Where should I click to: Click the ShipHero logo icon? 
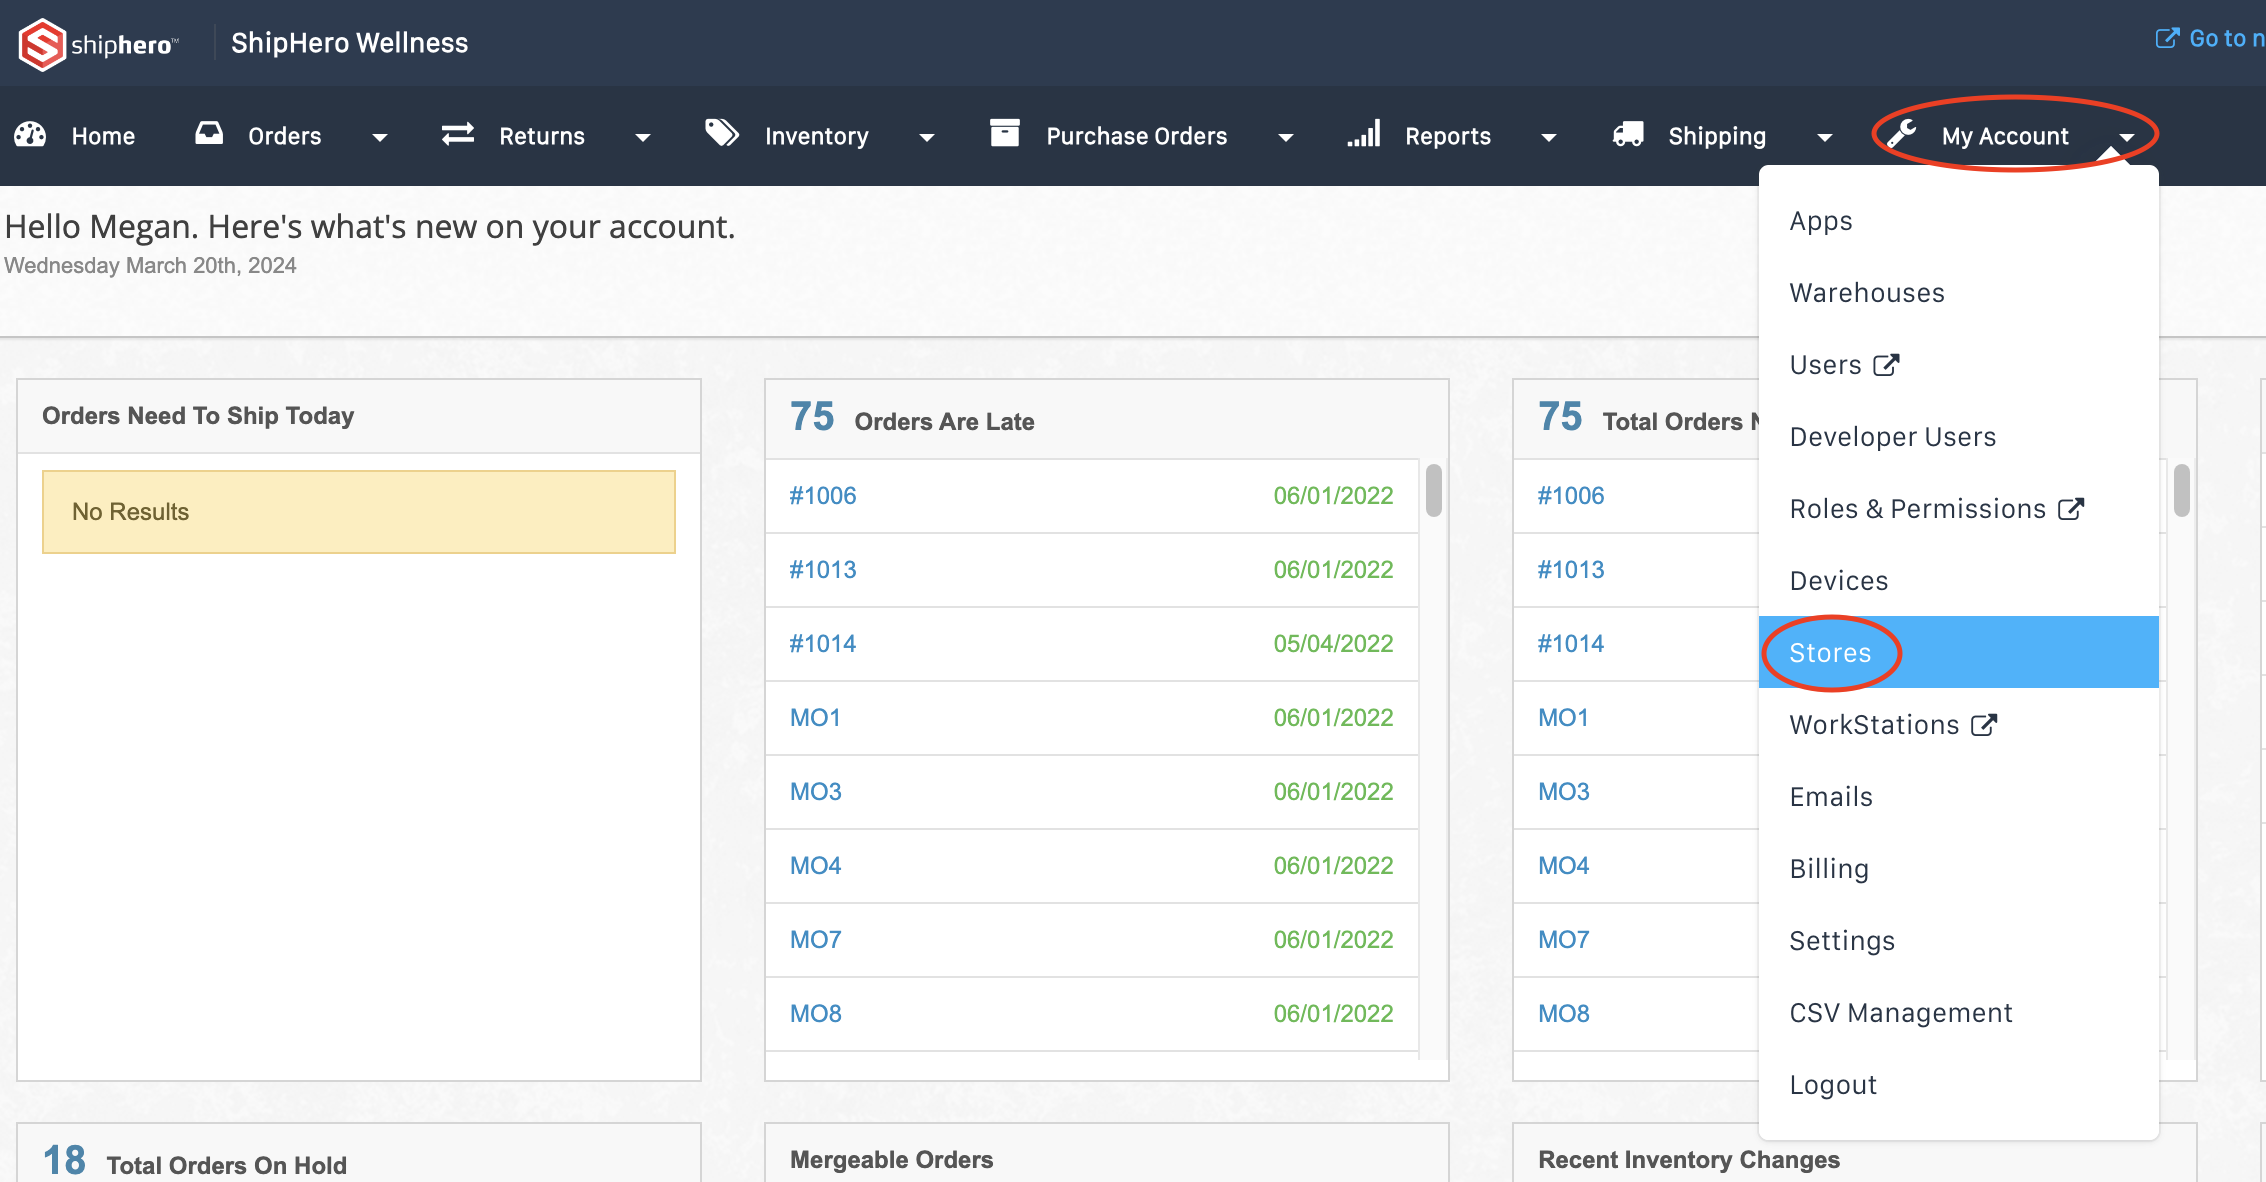coord(39,40)
